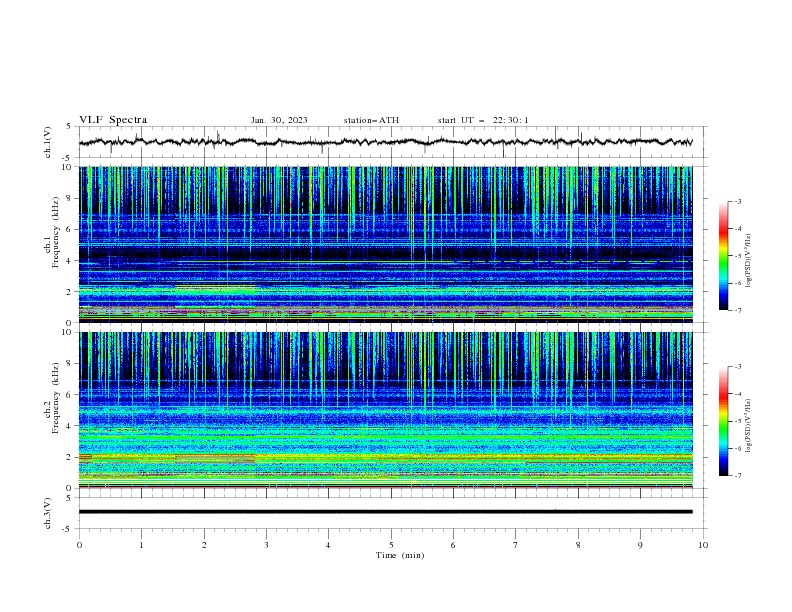The image size is (792, 612).
Task: Click the ch.2 Frequency (kHz) axis label
Action: 52,397
